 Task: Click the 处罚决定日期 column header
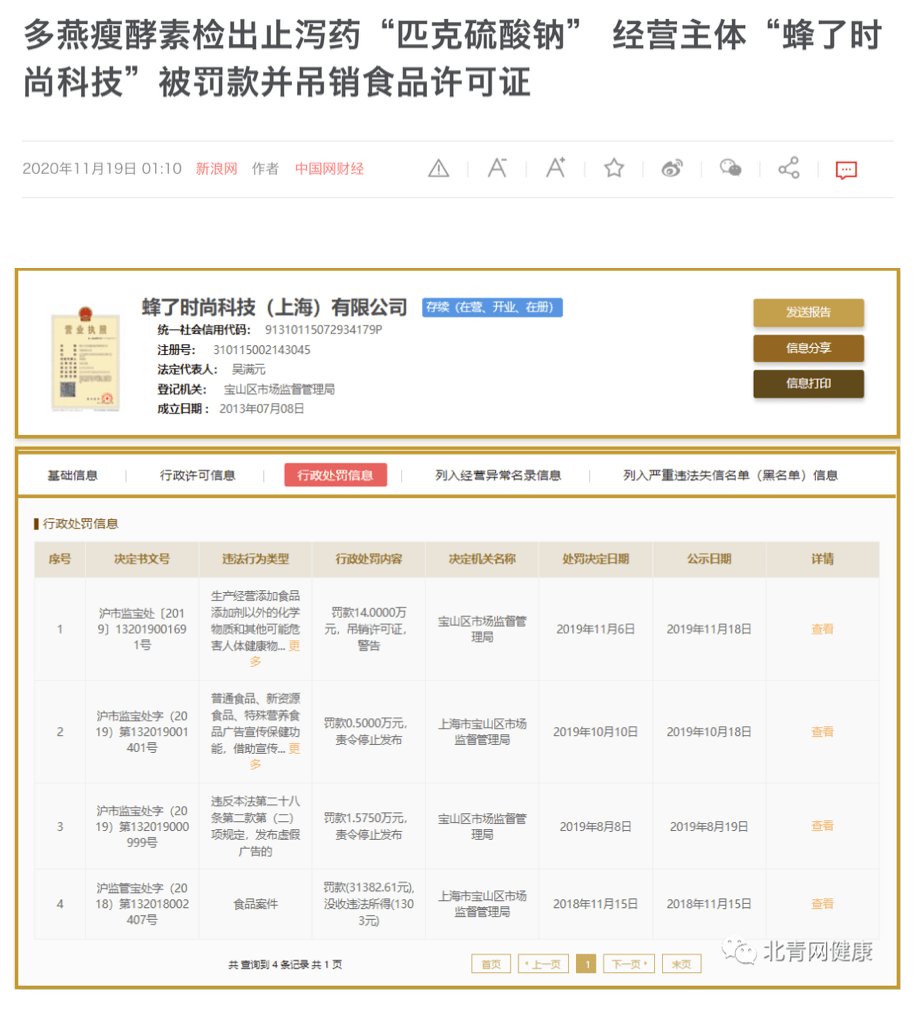coord(596,559)
